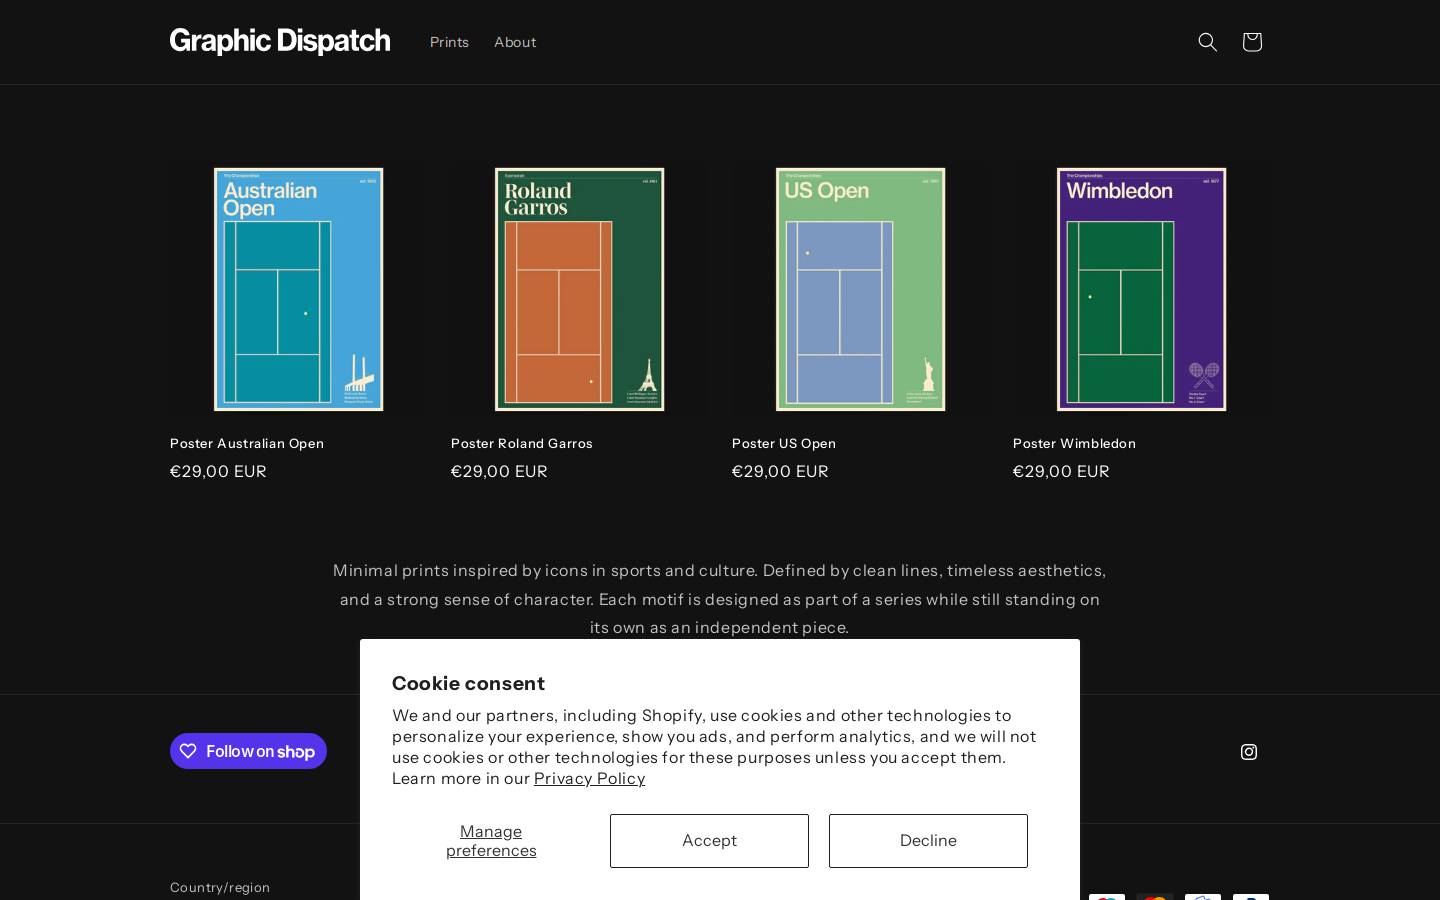This screenshot has width=1440, height=900.
Task: Open the Wimbledon poster thumbnail
Action: point(1141,289)
